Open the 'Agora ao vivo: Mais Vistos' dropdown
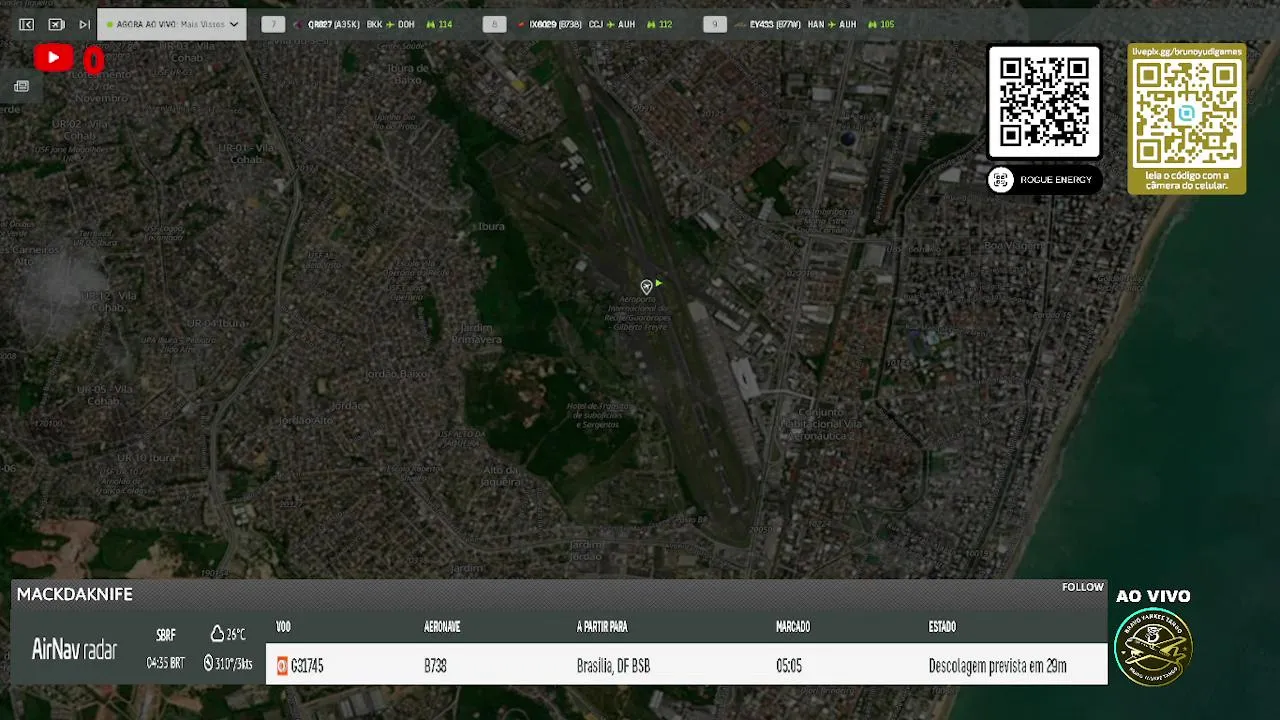 pos(172,24)
